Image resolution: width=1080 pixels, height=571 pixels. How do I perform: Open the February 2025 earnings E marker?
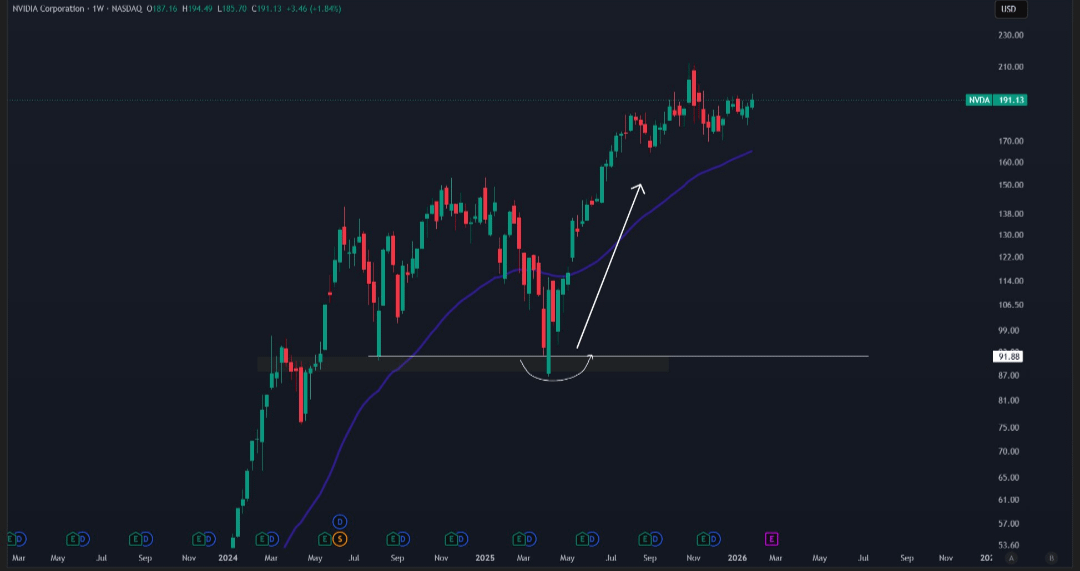coord(519,539)
